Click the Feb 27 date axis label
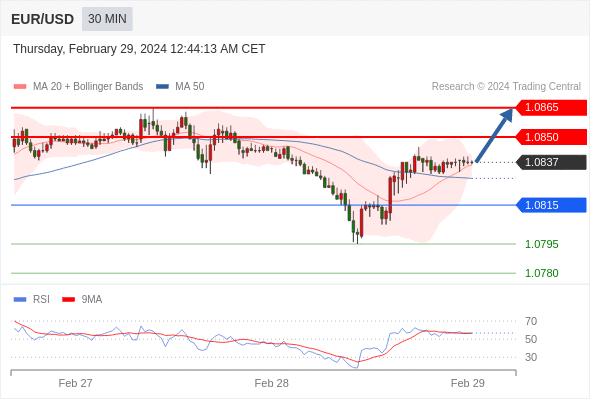 pyautogui.click(x=75, y=383)
